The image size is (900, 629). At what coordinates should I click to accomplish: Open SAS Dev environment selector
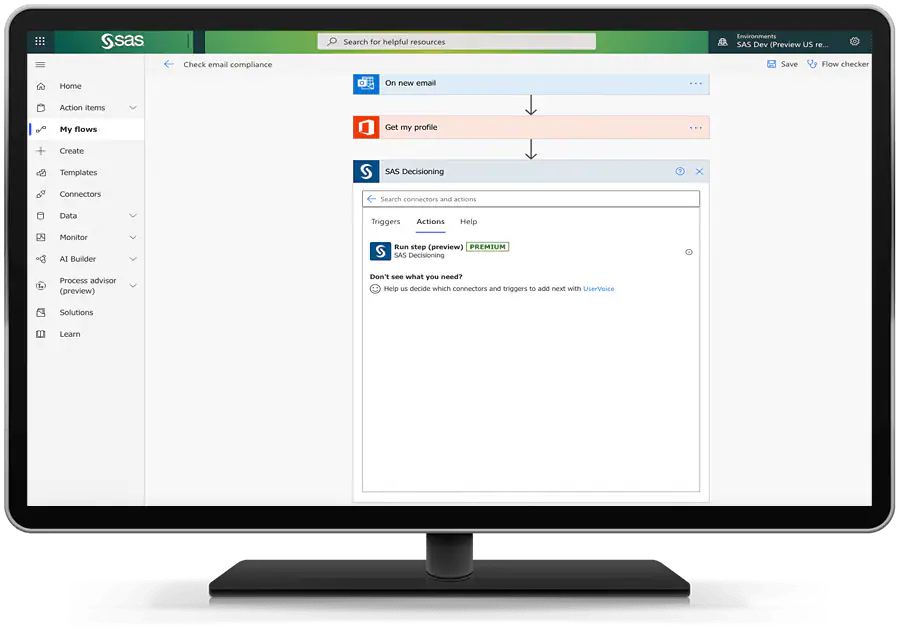pos(782,44)
